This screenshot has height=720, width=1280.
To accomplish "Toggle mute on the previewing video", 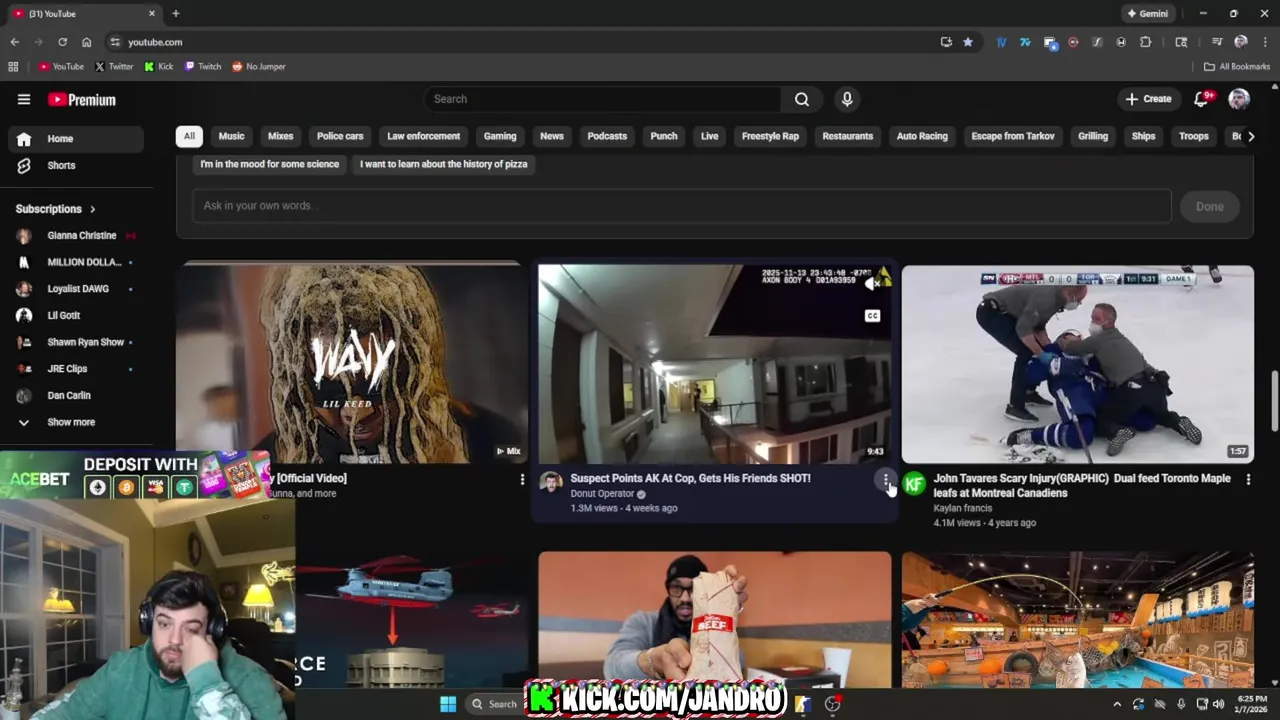I will (872, 284).
